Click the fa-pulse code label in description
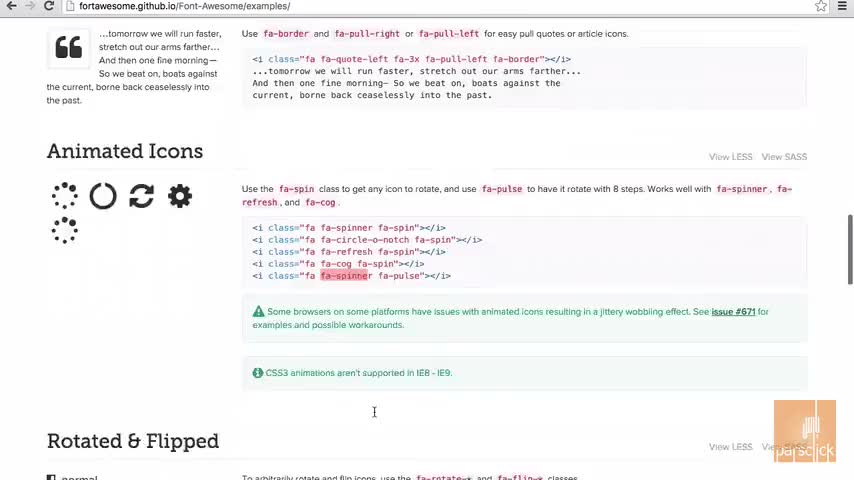Viewport: 854px width, 480px height. pos(502,189)
